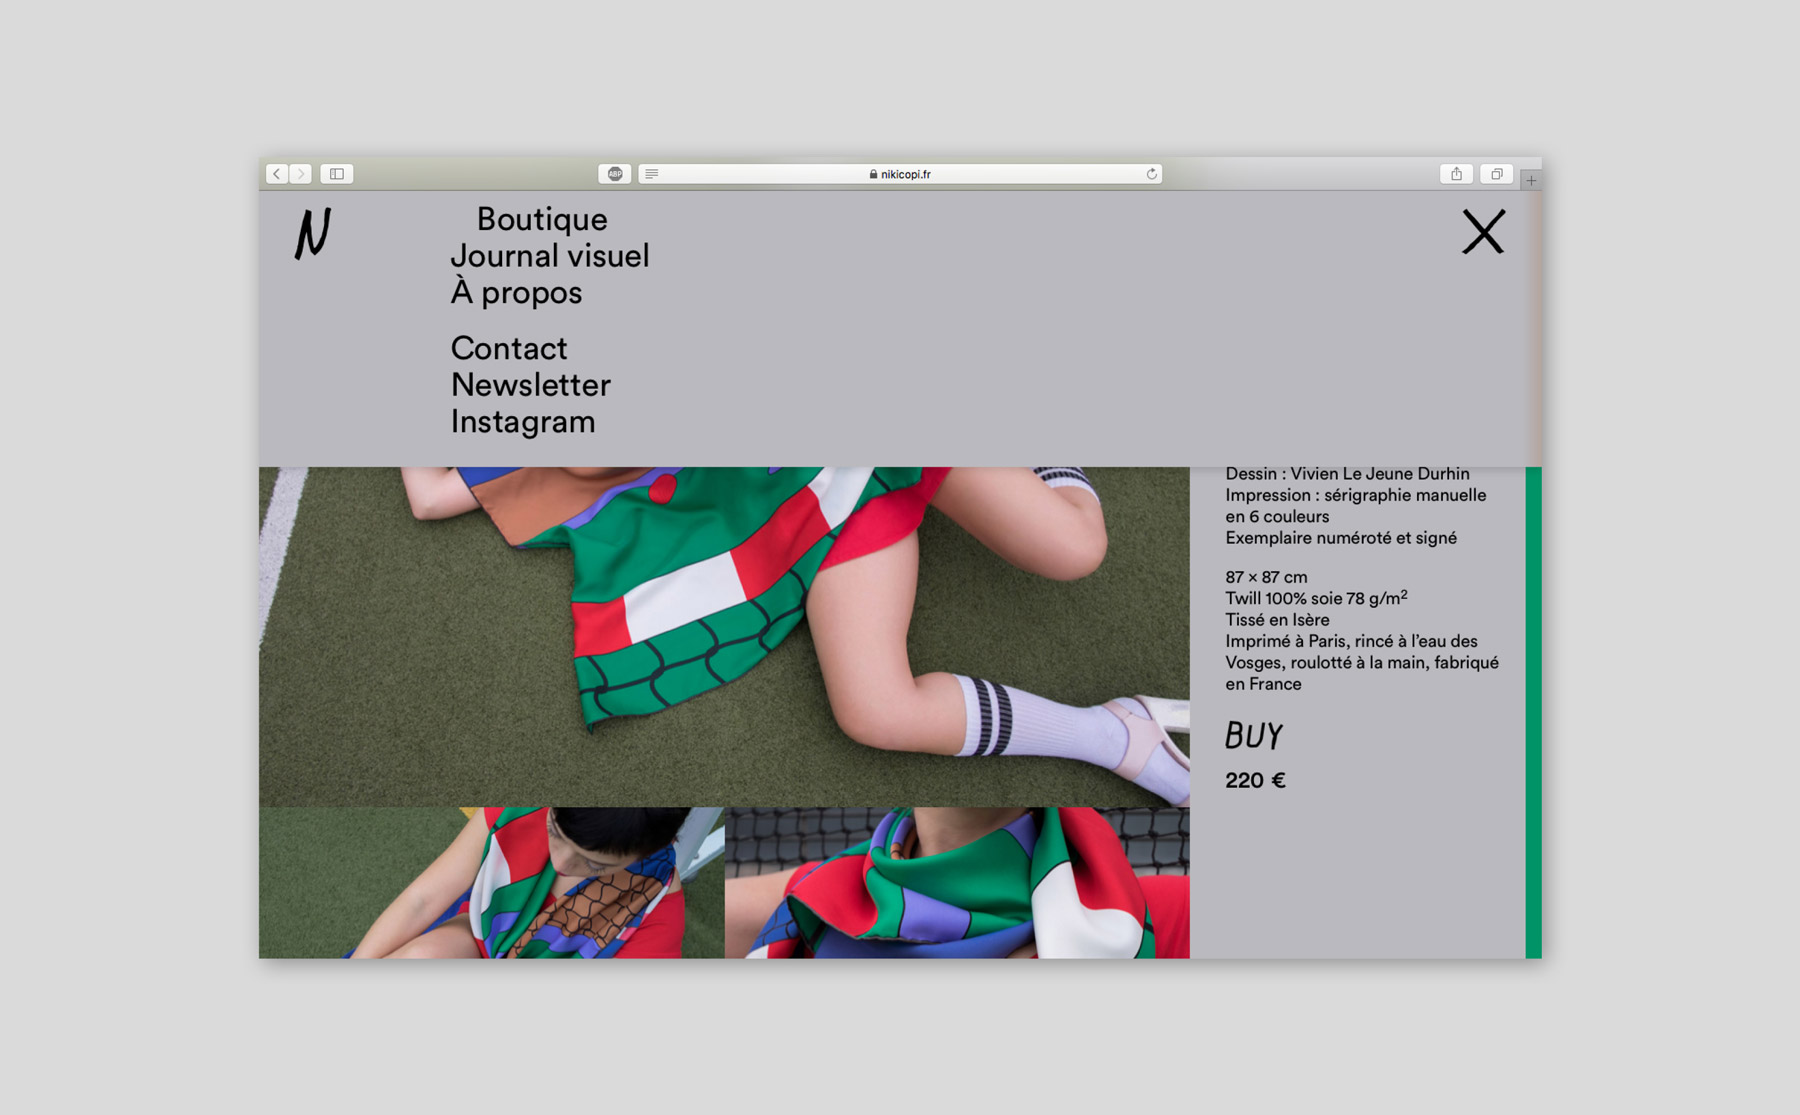Open the Share menu icon

click(x=1456, y=174)
